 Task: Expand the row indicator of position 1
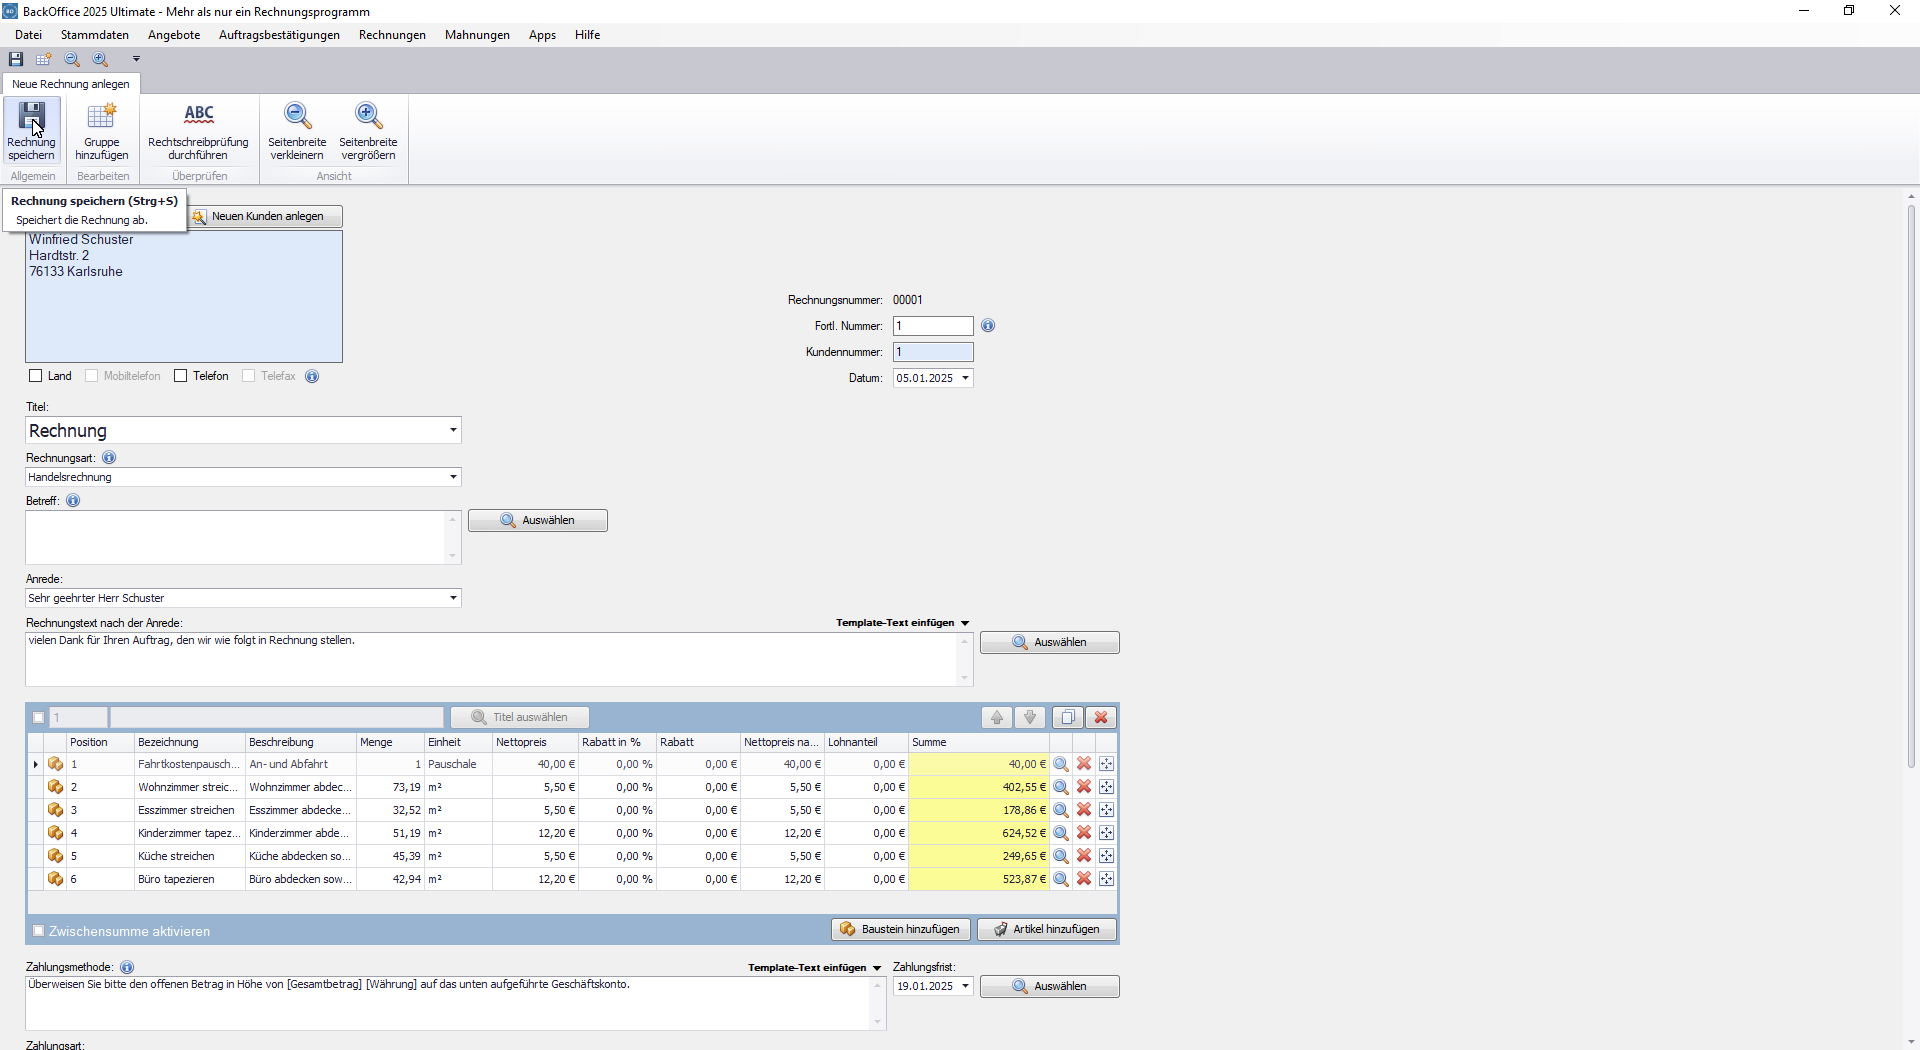[35, 764]
